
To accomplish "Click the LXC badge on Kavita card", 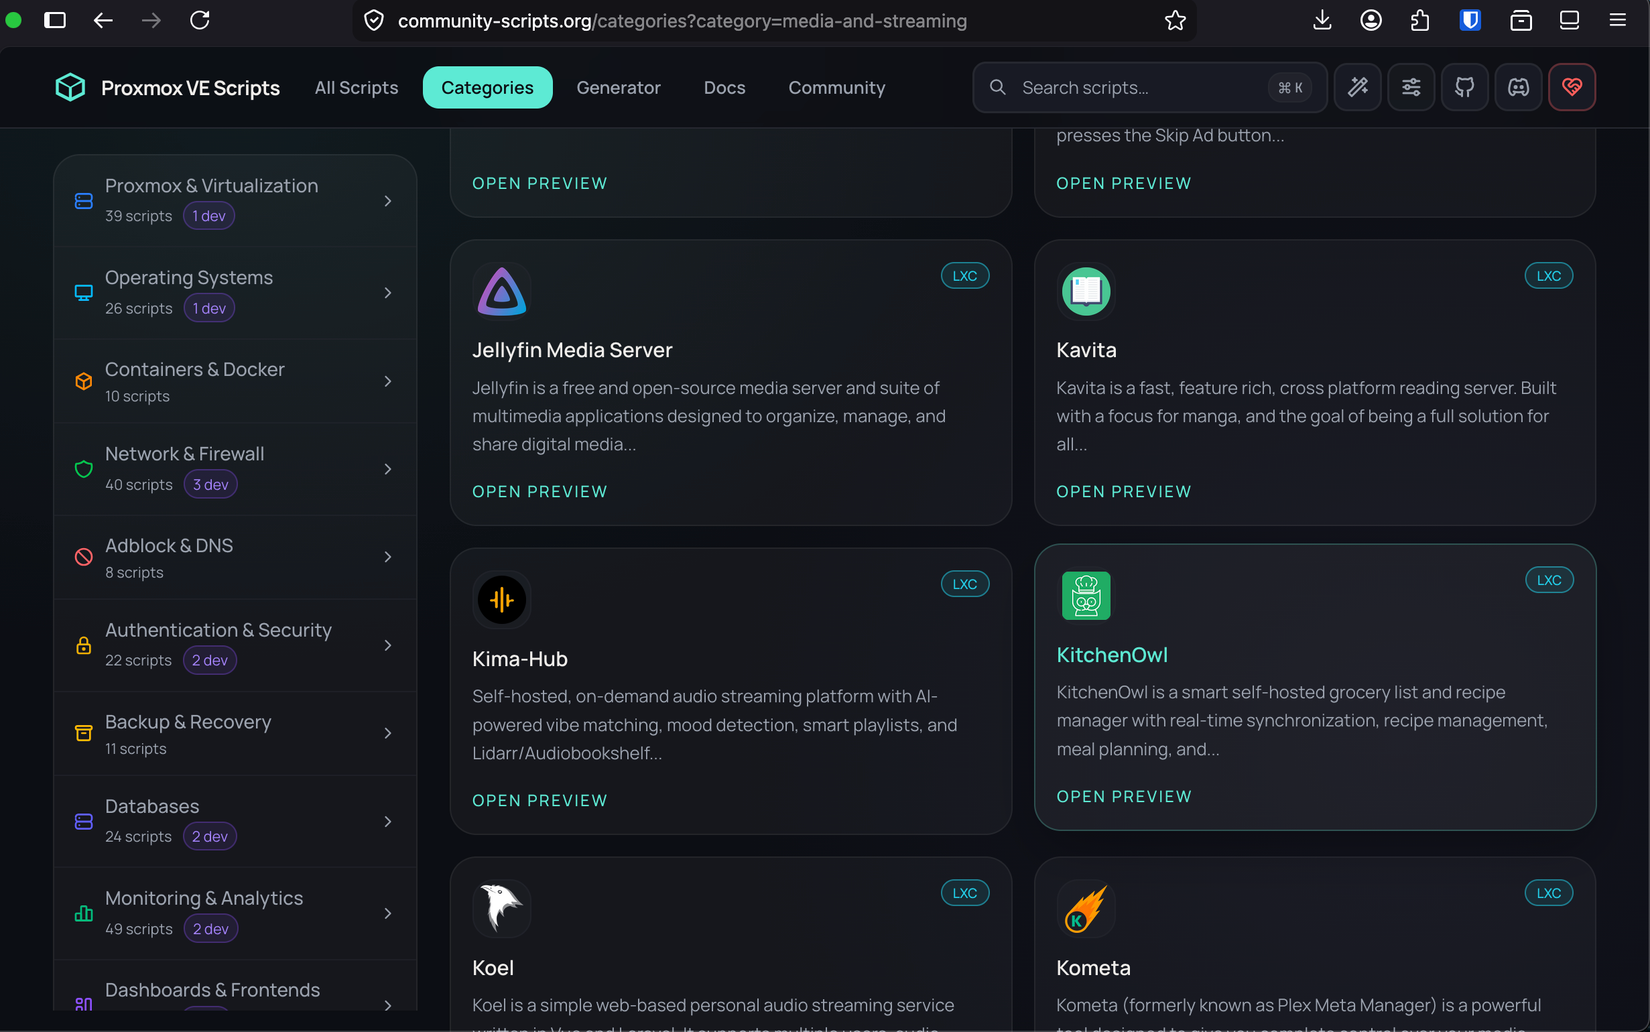I will coord(1548,276).
